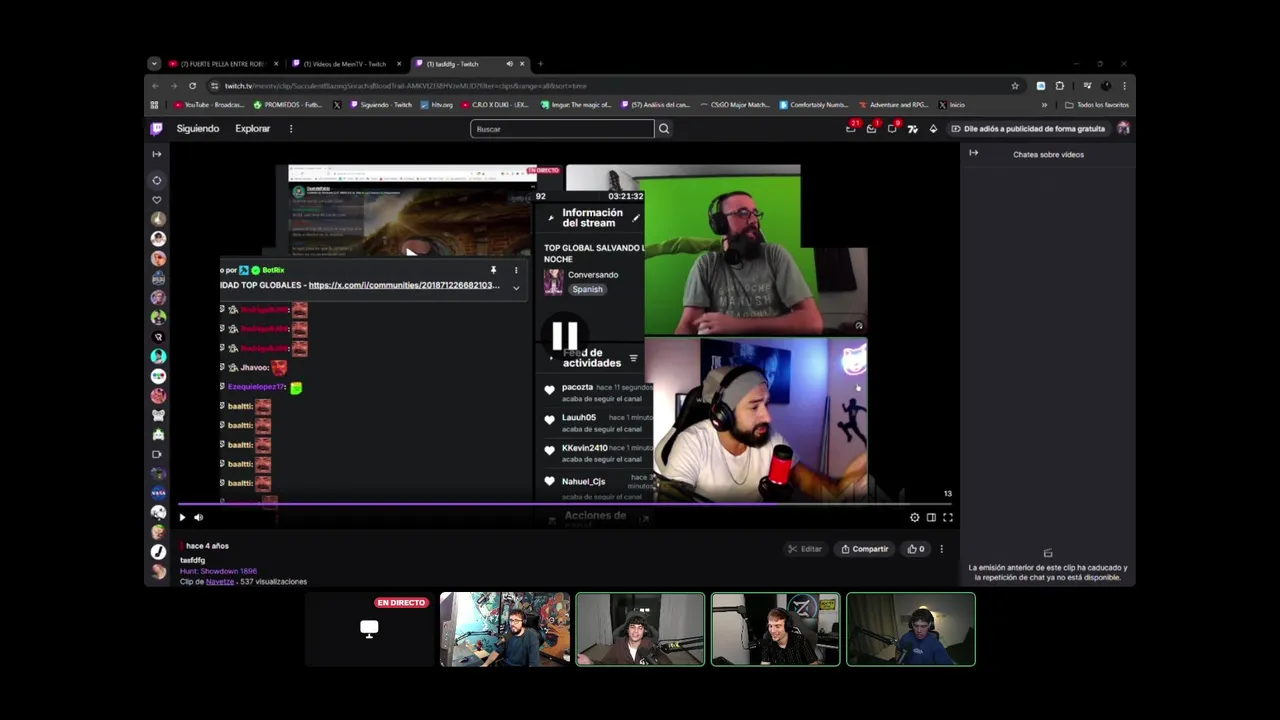Image resolution: width=1280 pixels, height=720 pixels.
Task: Select webcam tile with blue-shirt person at far right
Action: [911, 629]
